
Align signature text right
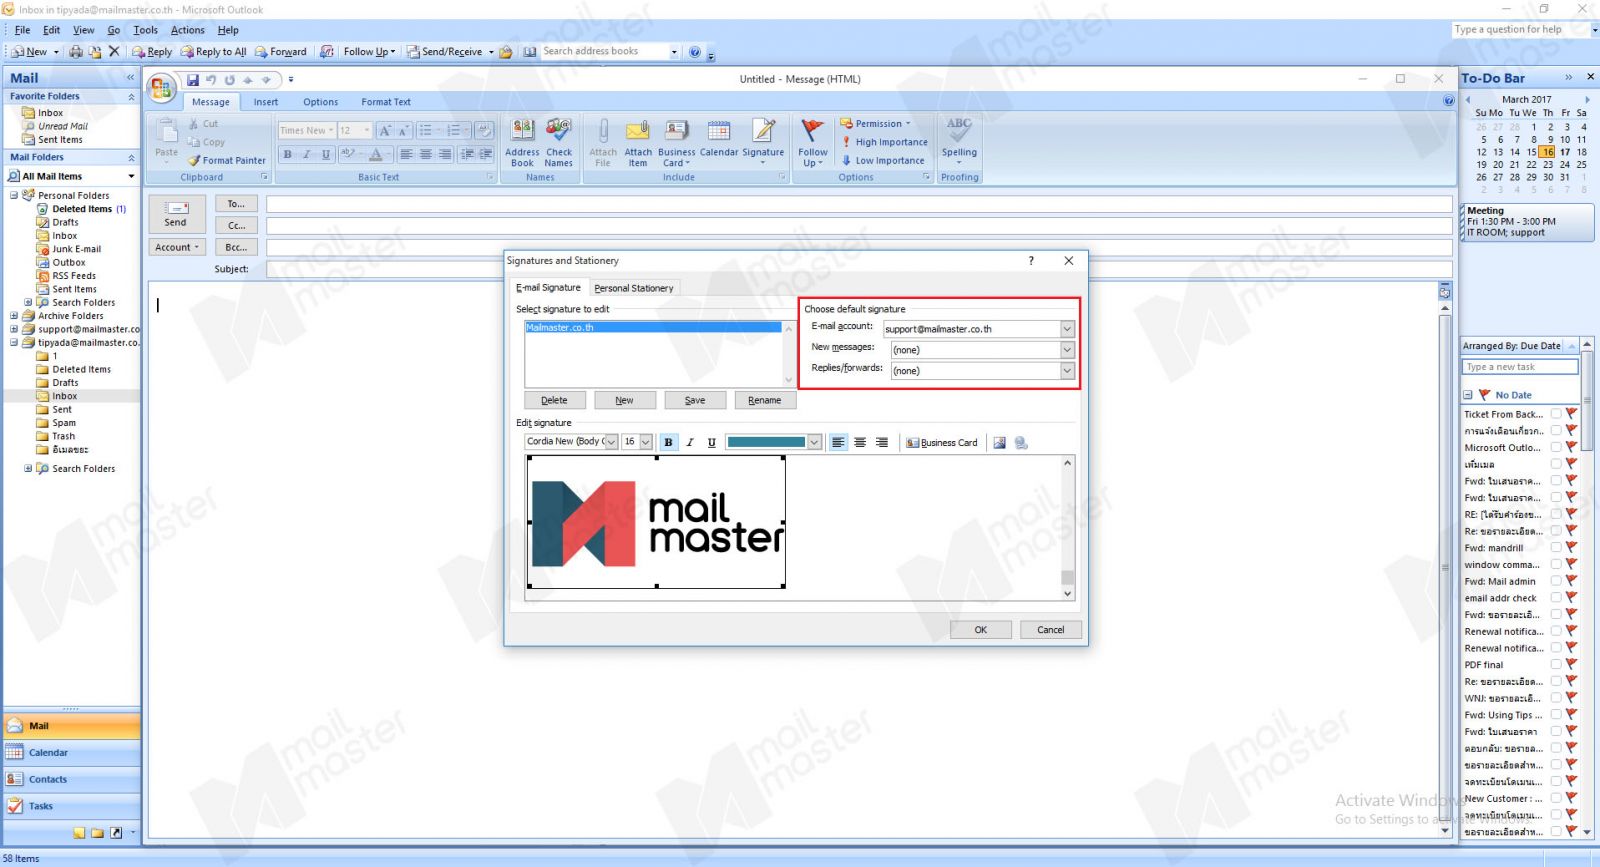[x=881, y=442]
